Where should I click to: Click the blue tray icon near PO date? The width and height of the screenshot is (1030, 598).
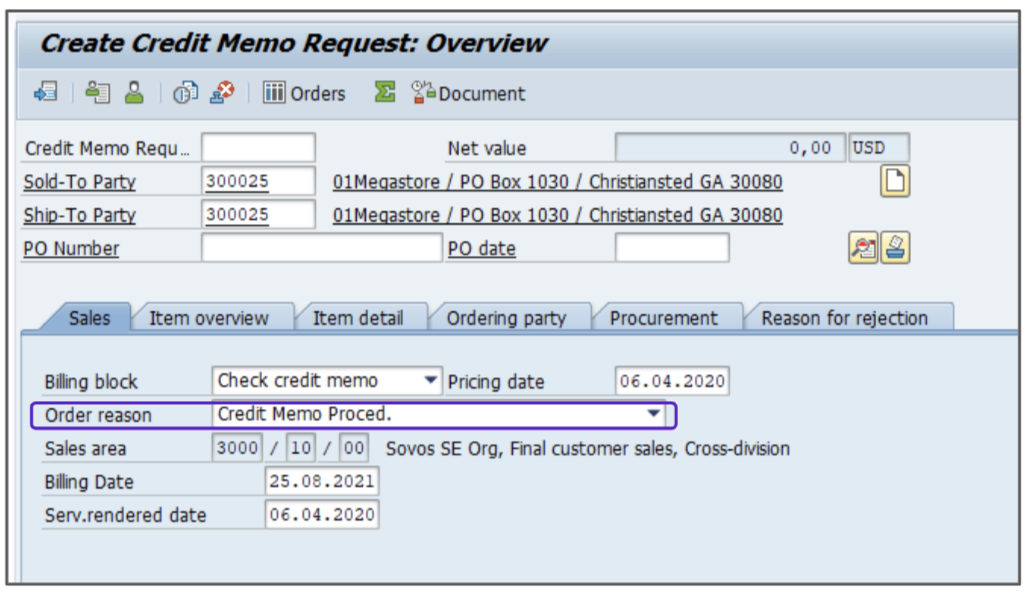pyautogui.click(x=895, y=248)
